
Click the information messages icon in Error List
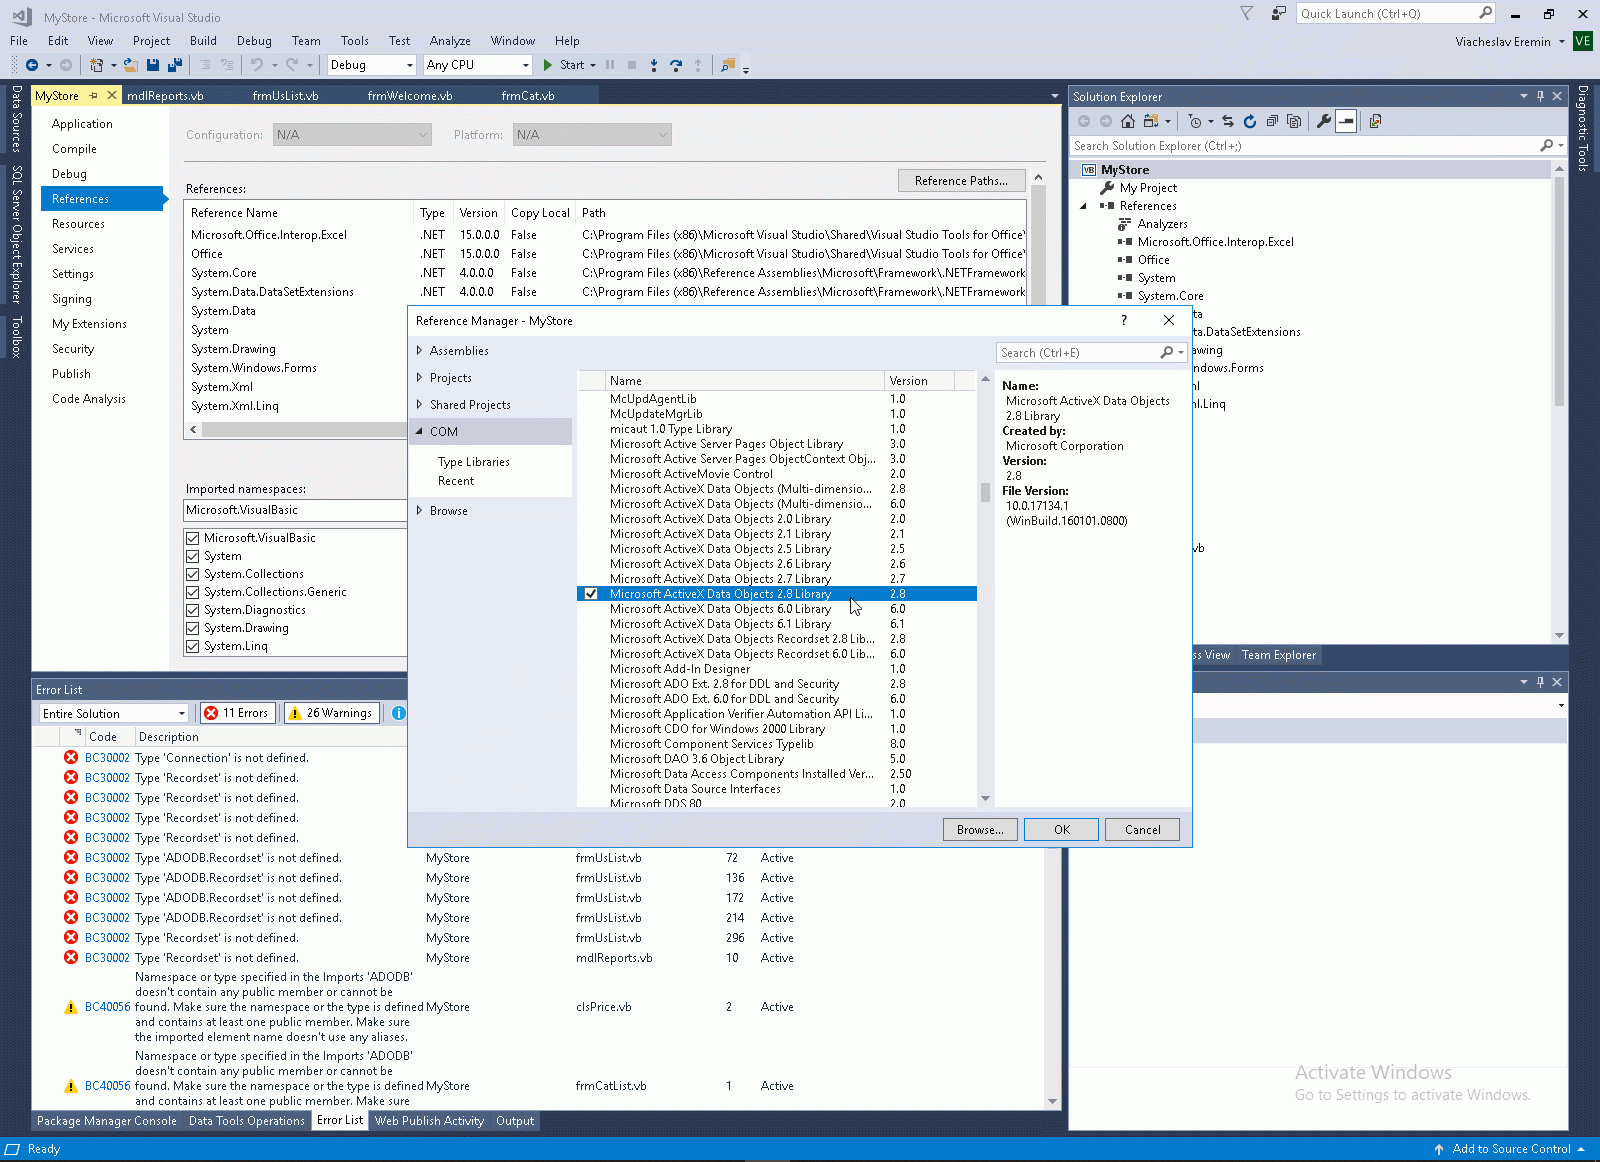coord(399,713)
